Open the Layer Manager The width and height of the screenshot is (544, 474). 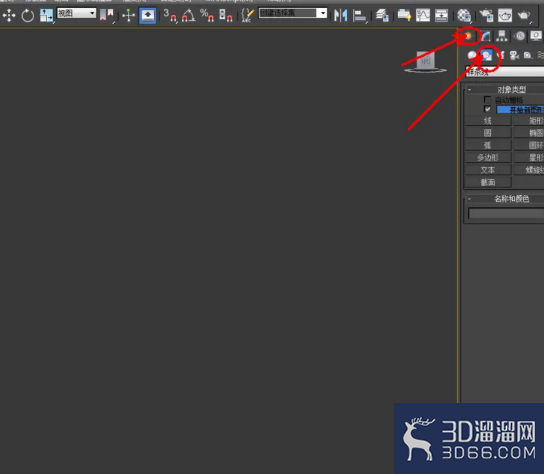[382, 16]
